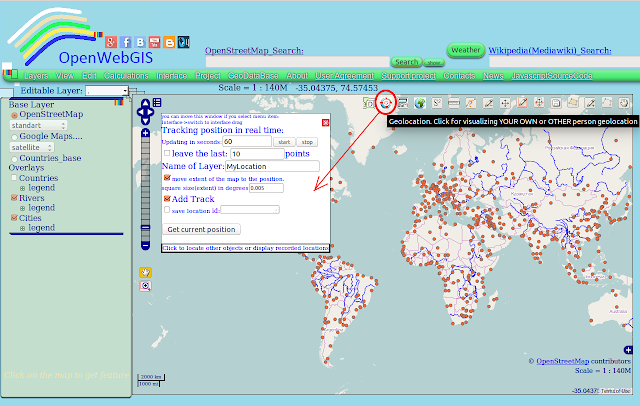The width and height of the screenshot is (640, 406).
Task: Open the 'locate other objects' link
Action: [245, 248]
